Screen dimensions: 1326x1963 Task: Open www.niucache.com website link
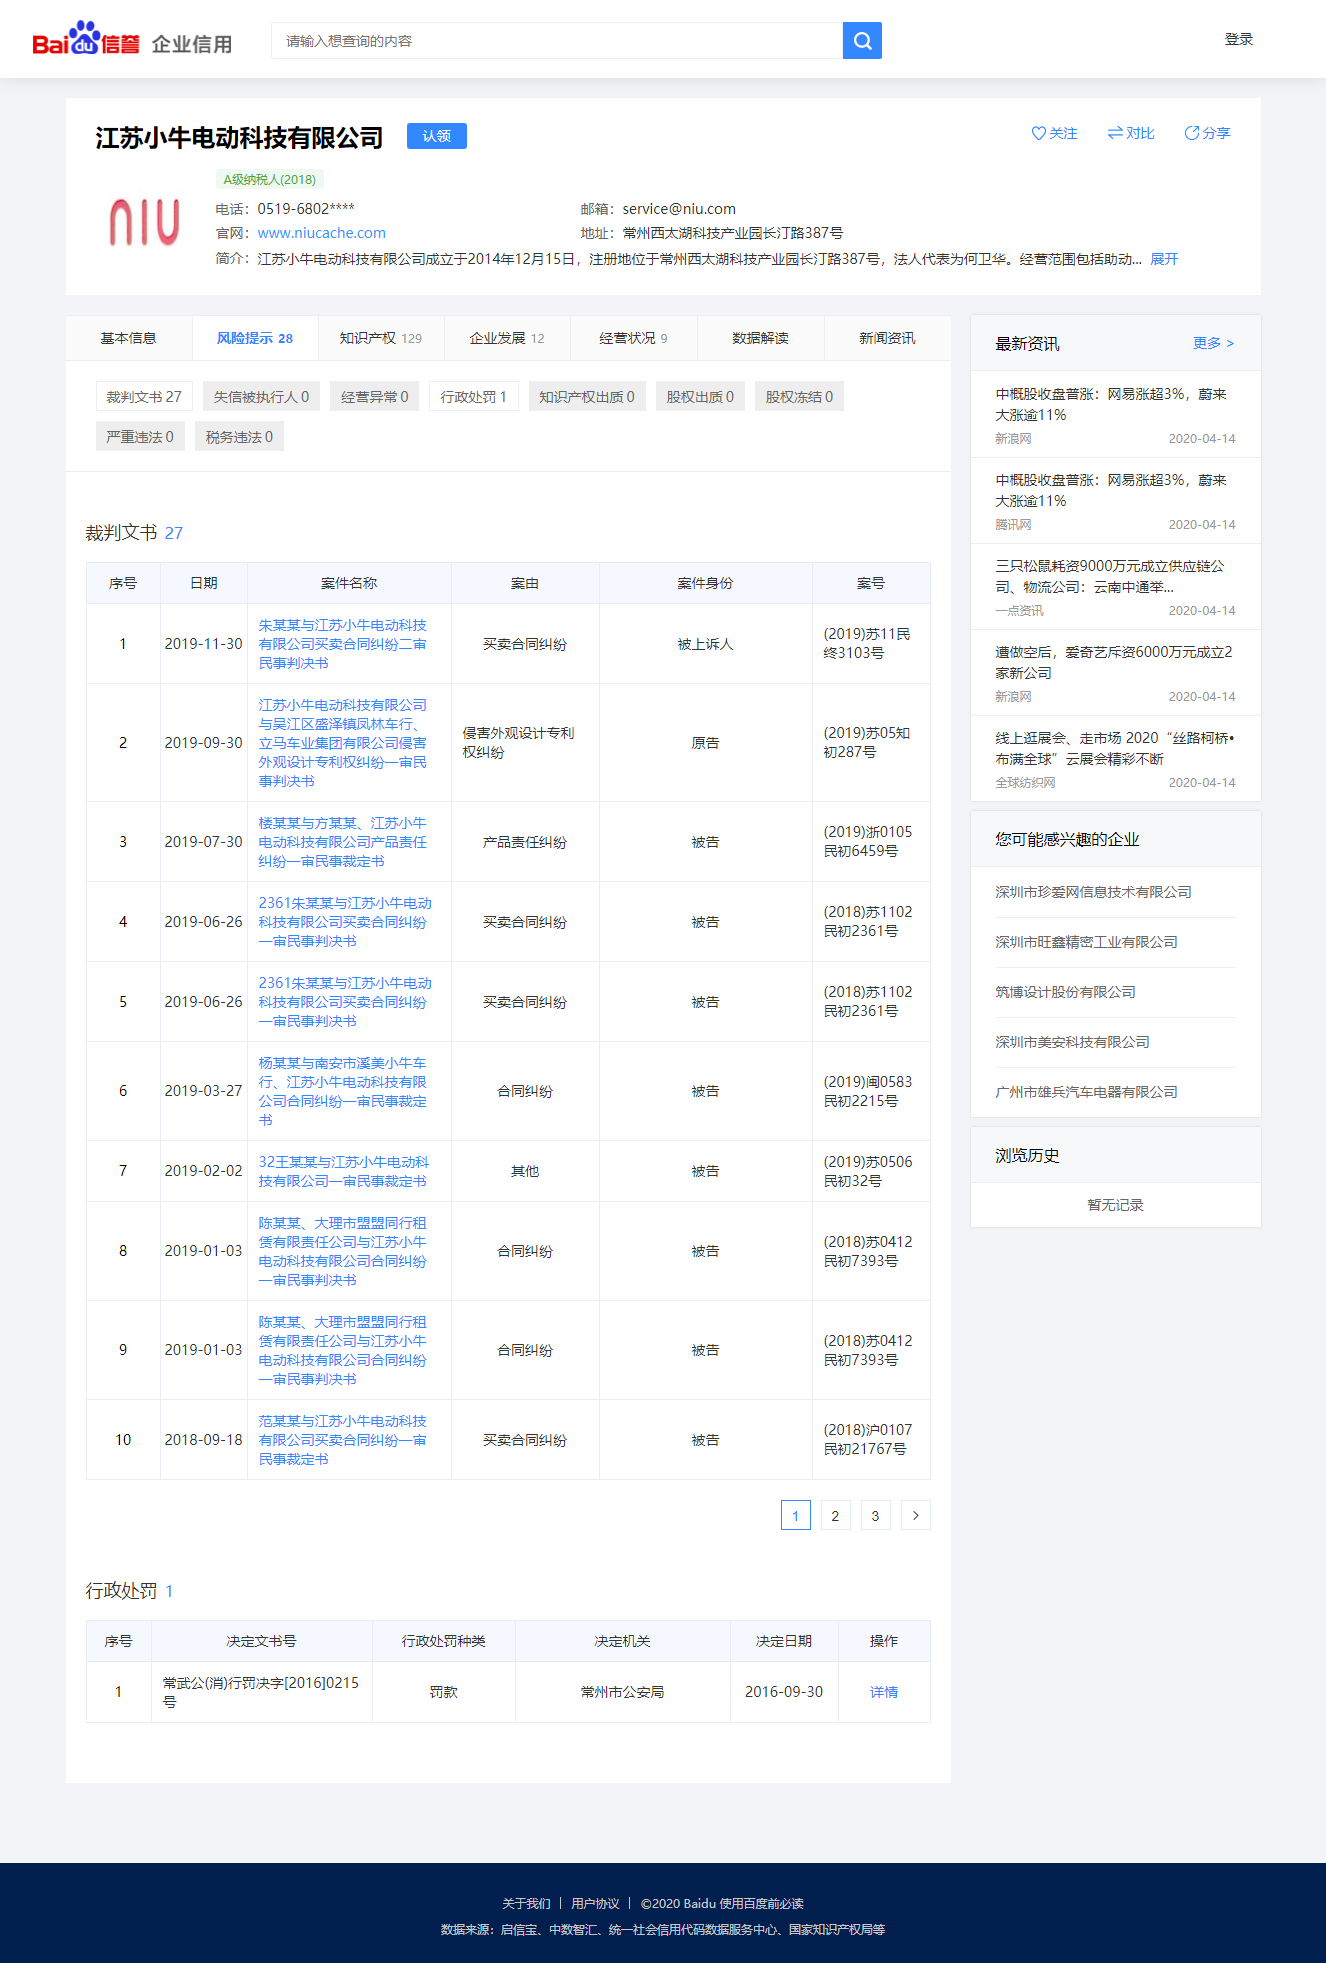[321, 233]
